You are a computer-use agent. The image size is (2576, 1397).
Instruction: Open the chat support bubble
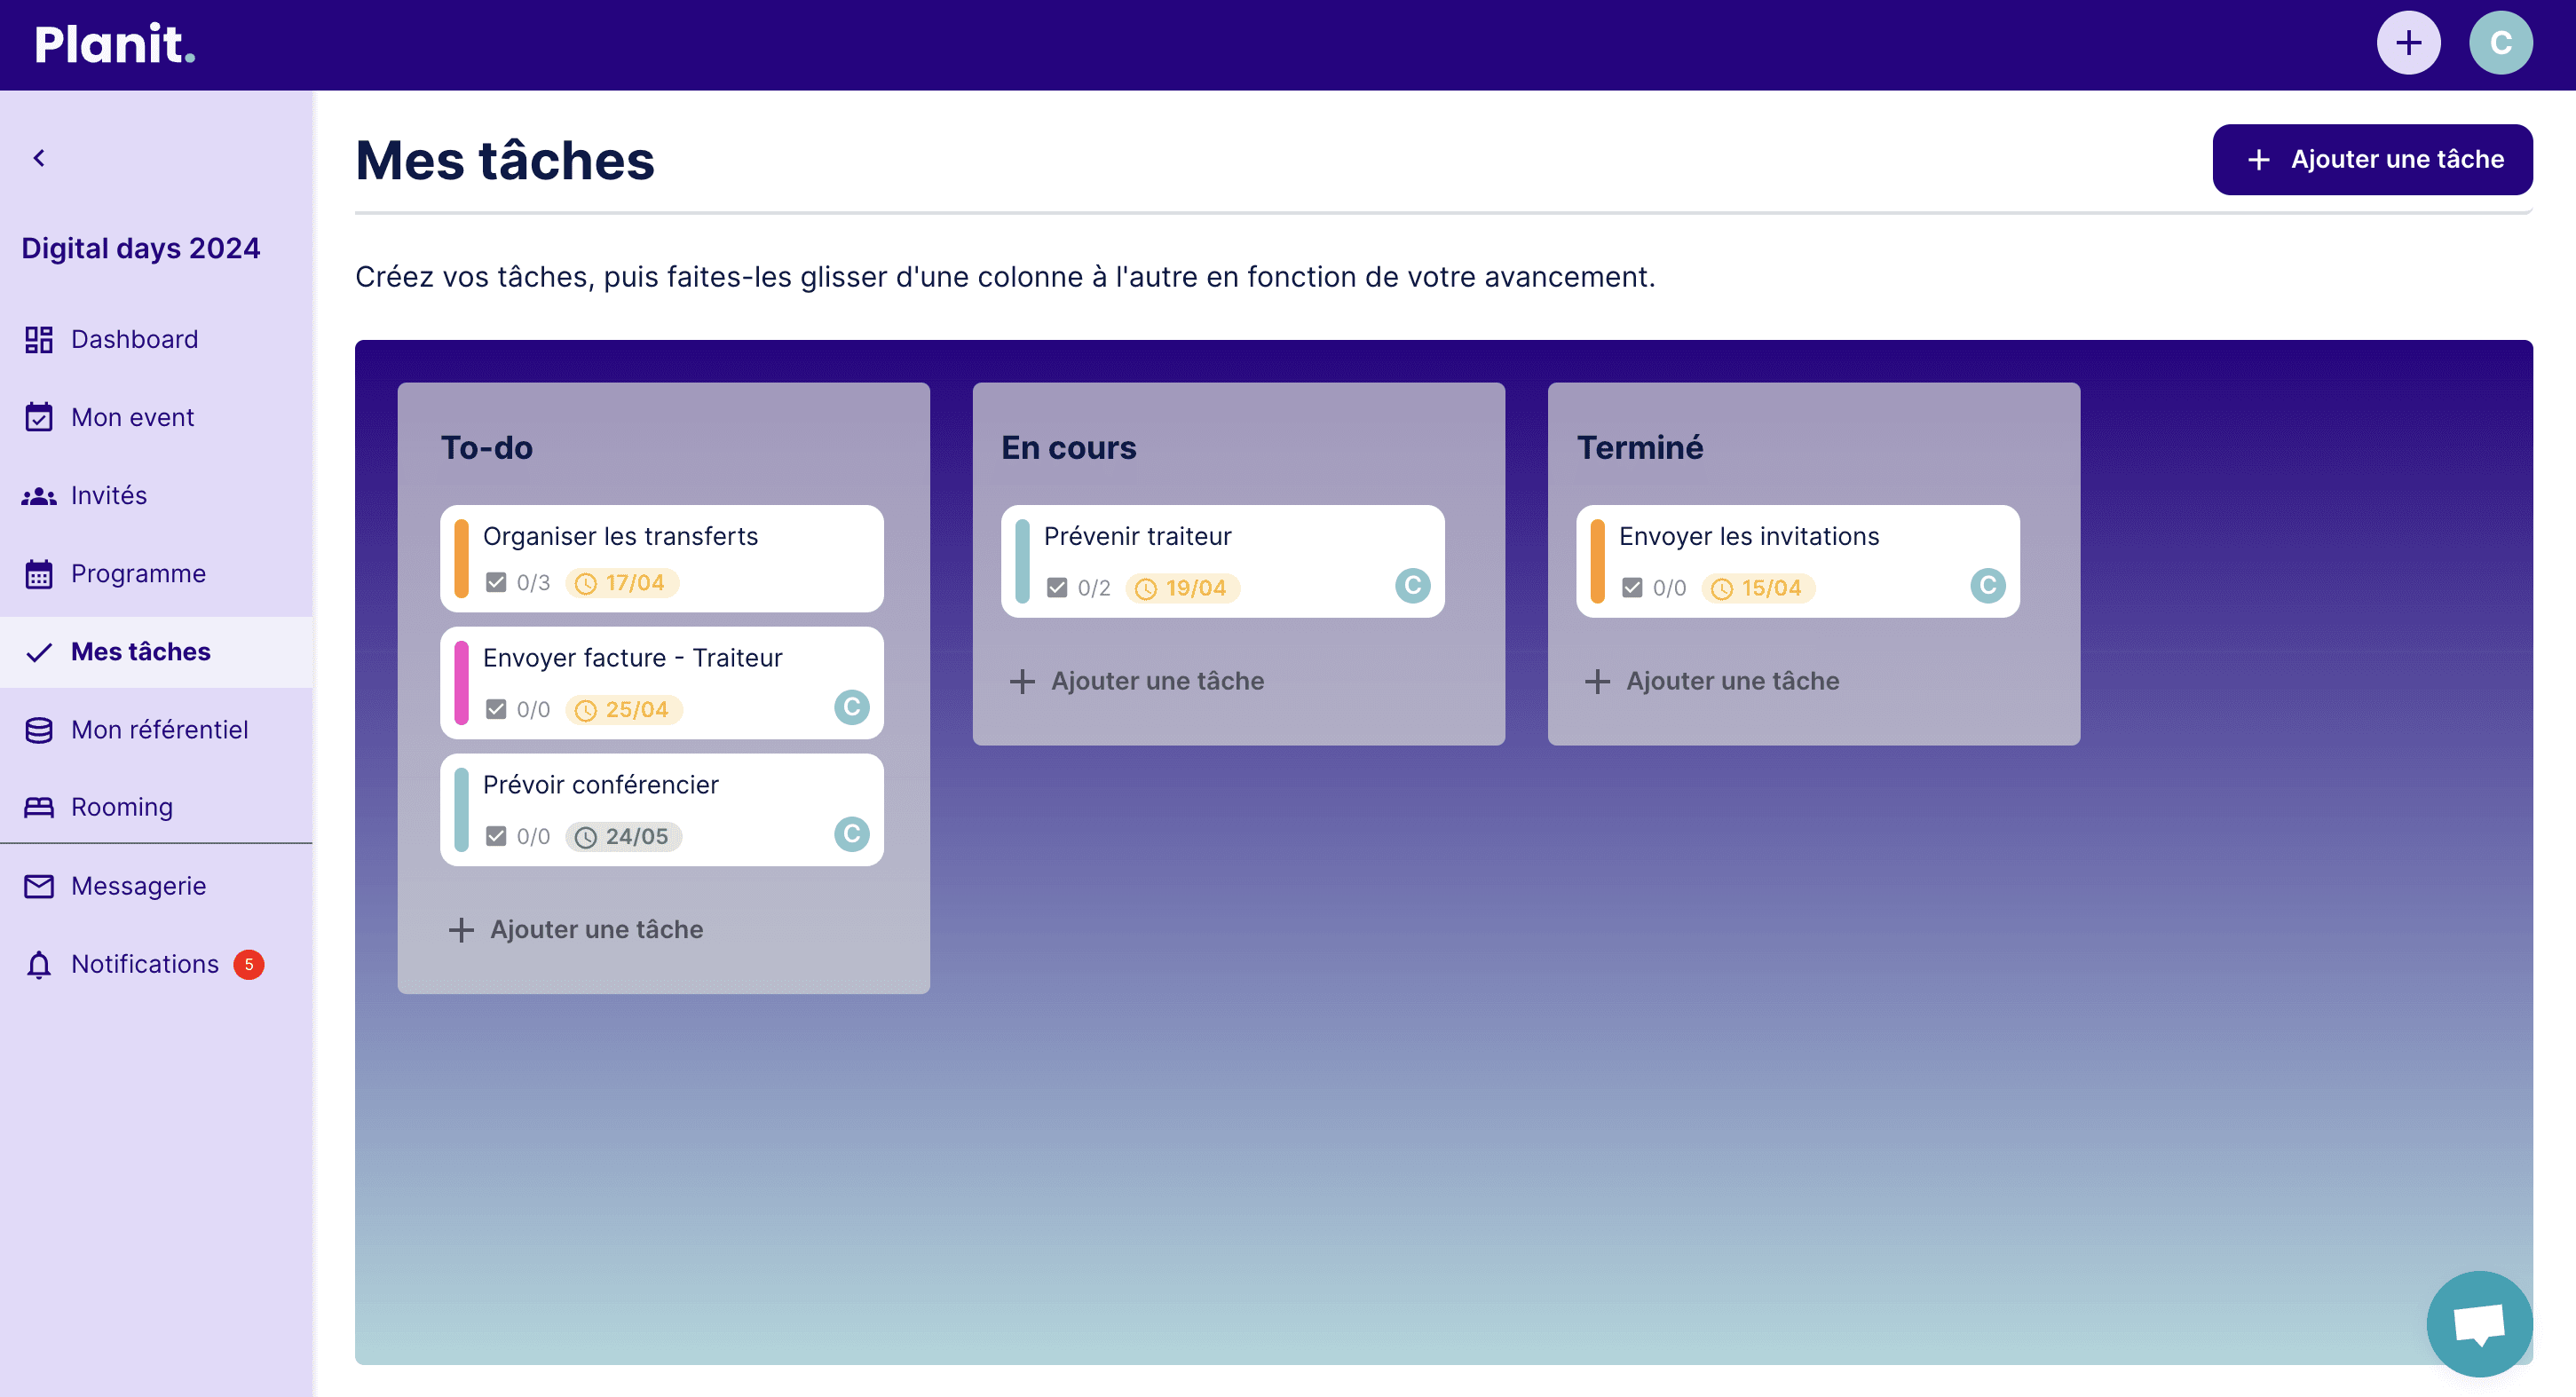pos(2479,1323)
